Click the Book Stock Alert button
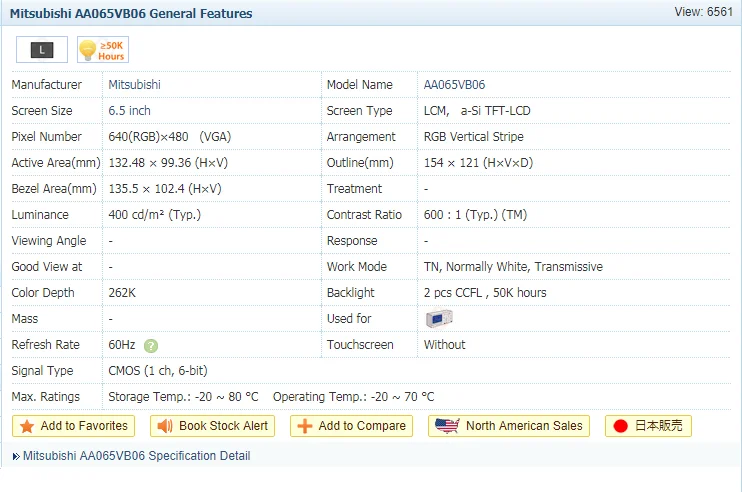Screen dimensions: 742x492 click(x=212, y=426)
